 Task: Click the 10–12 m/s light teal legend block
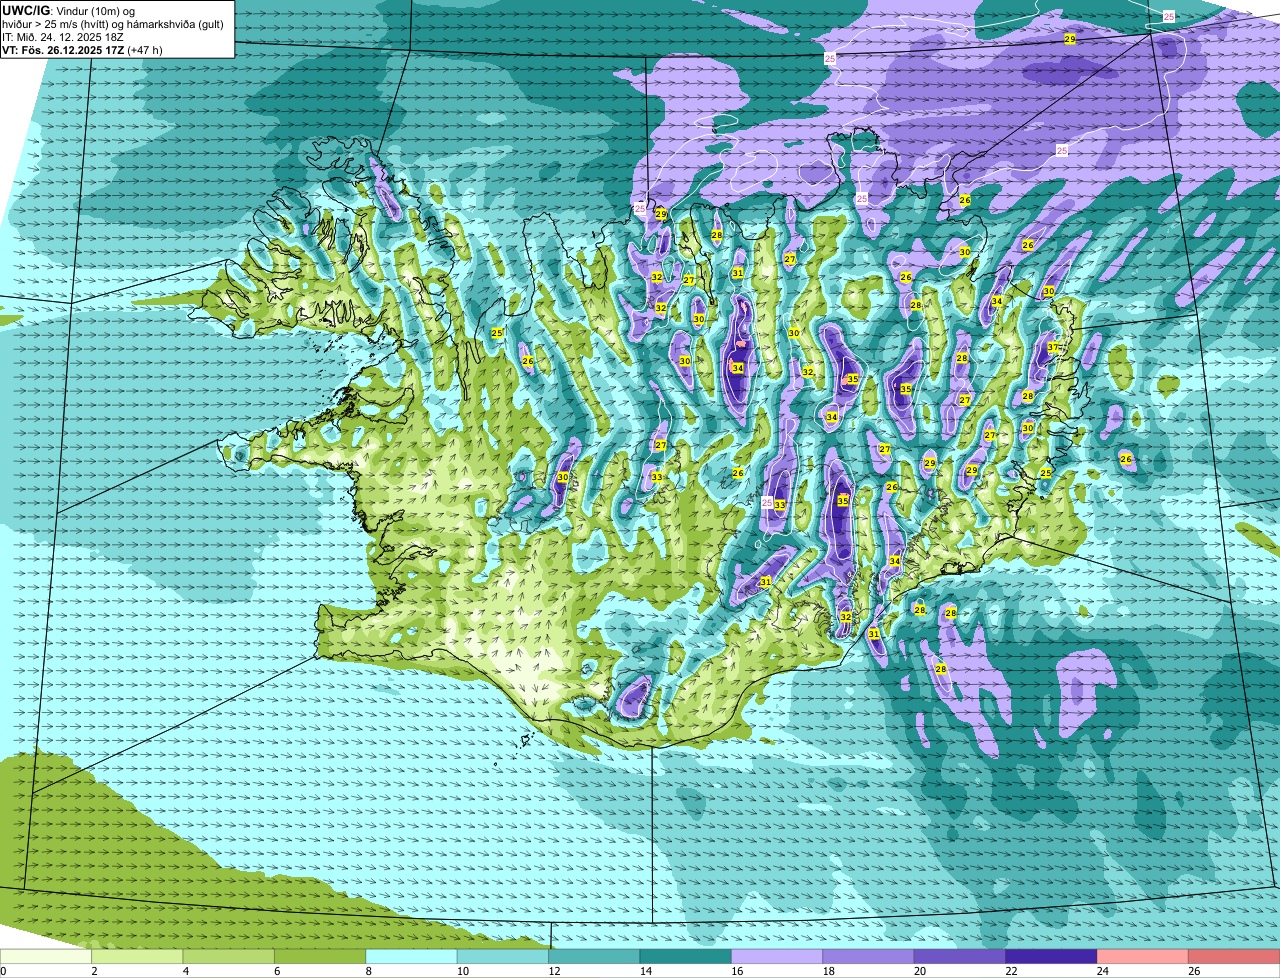(x=502, y=957)
